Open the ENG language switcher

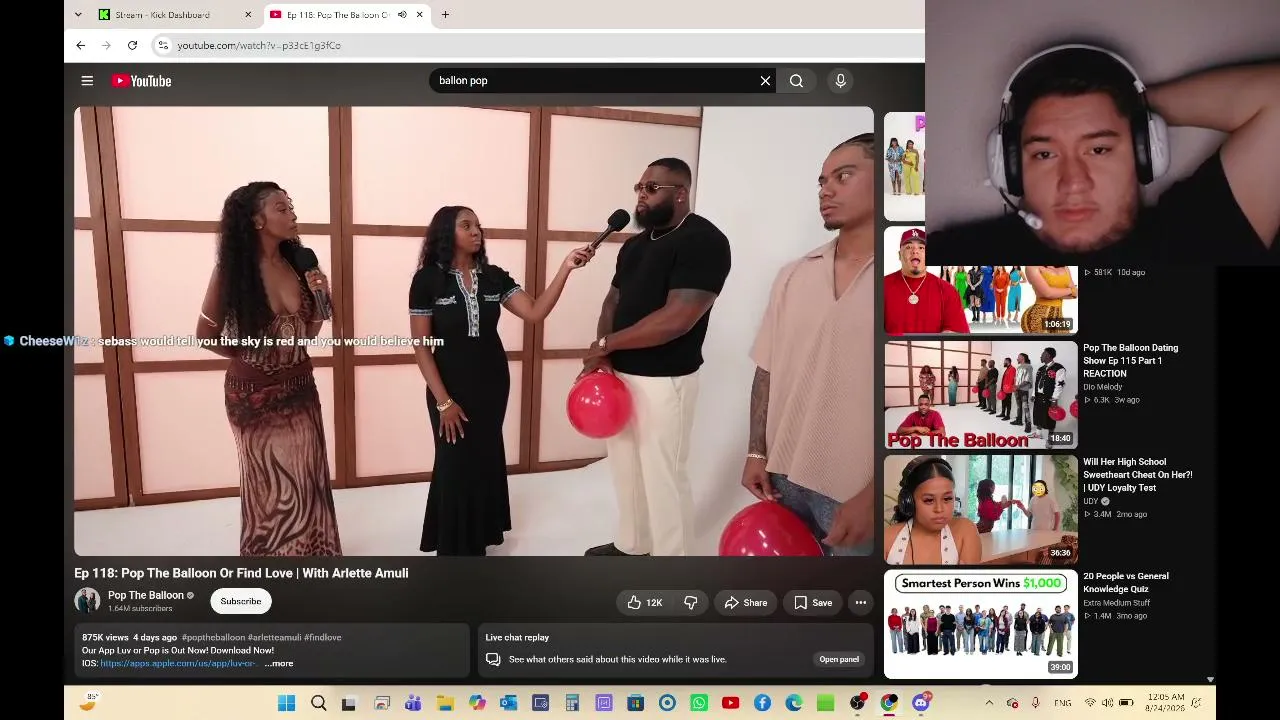pyautogui.click(x=1063, y=703)
